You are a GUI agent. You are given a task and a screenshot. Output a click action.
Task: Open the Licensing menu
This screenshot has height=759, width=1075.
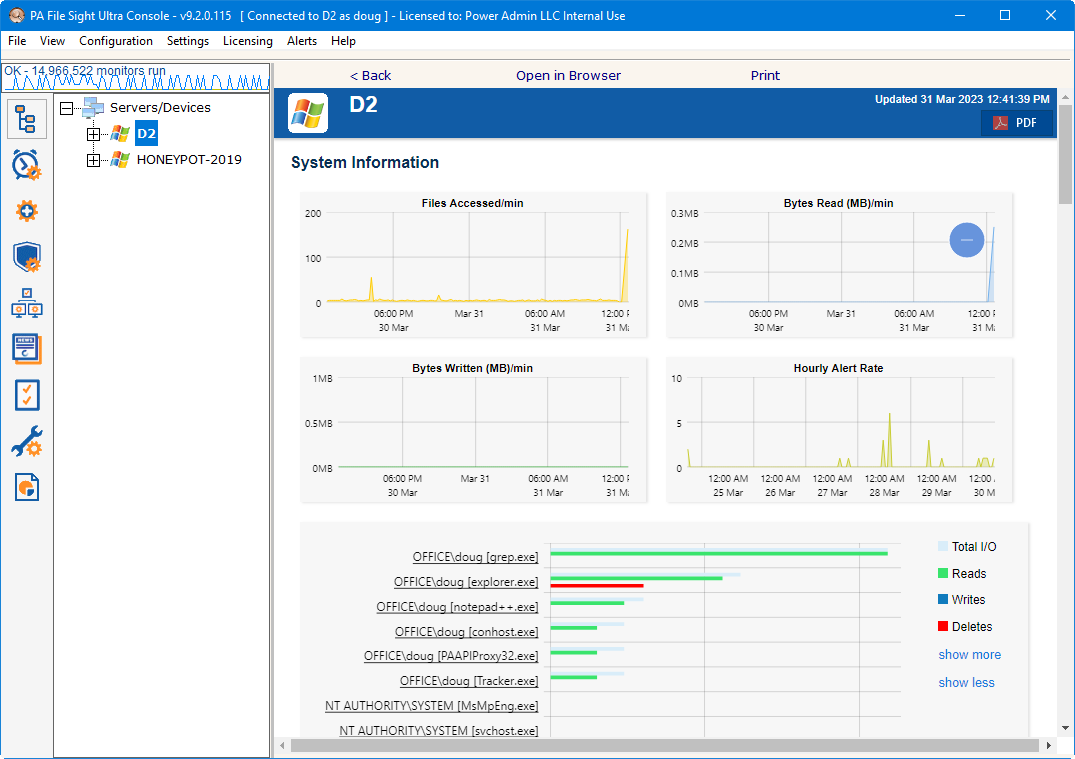pos(247,41)
